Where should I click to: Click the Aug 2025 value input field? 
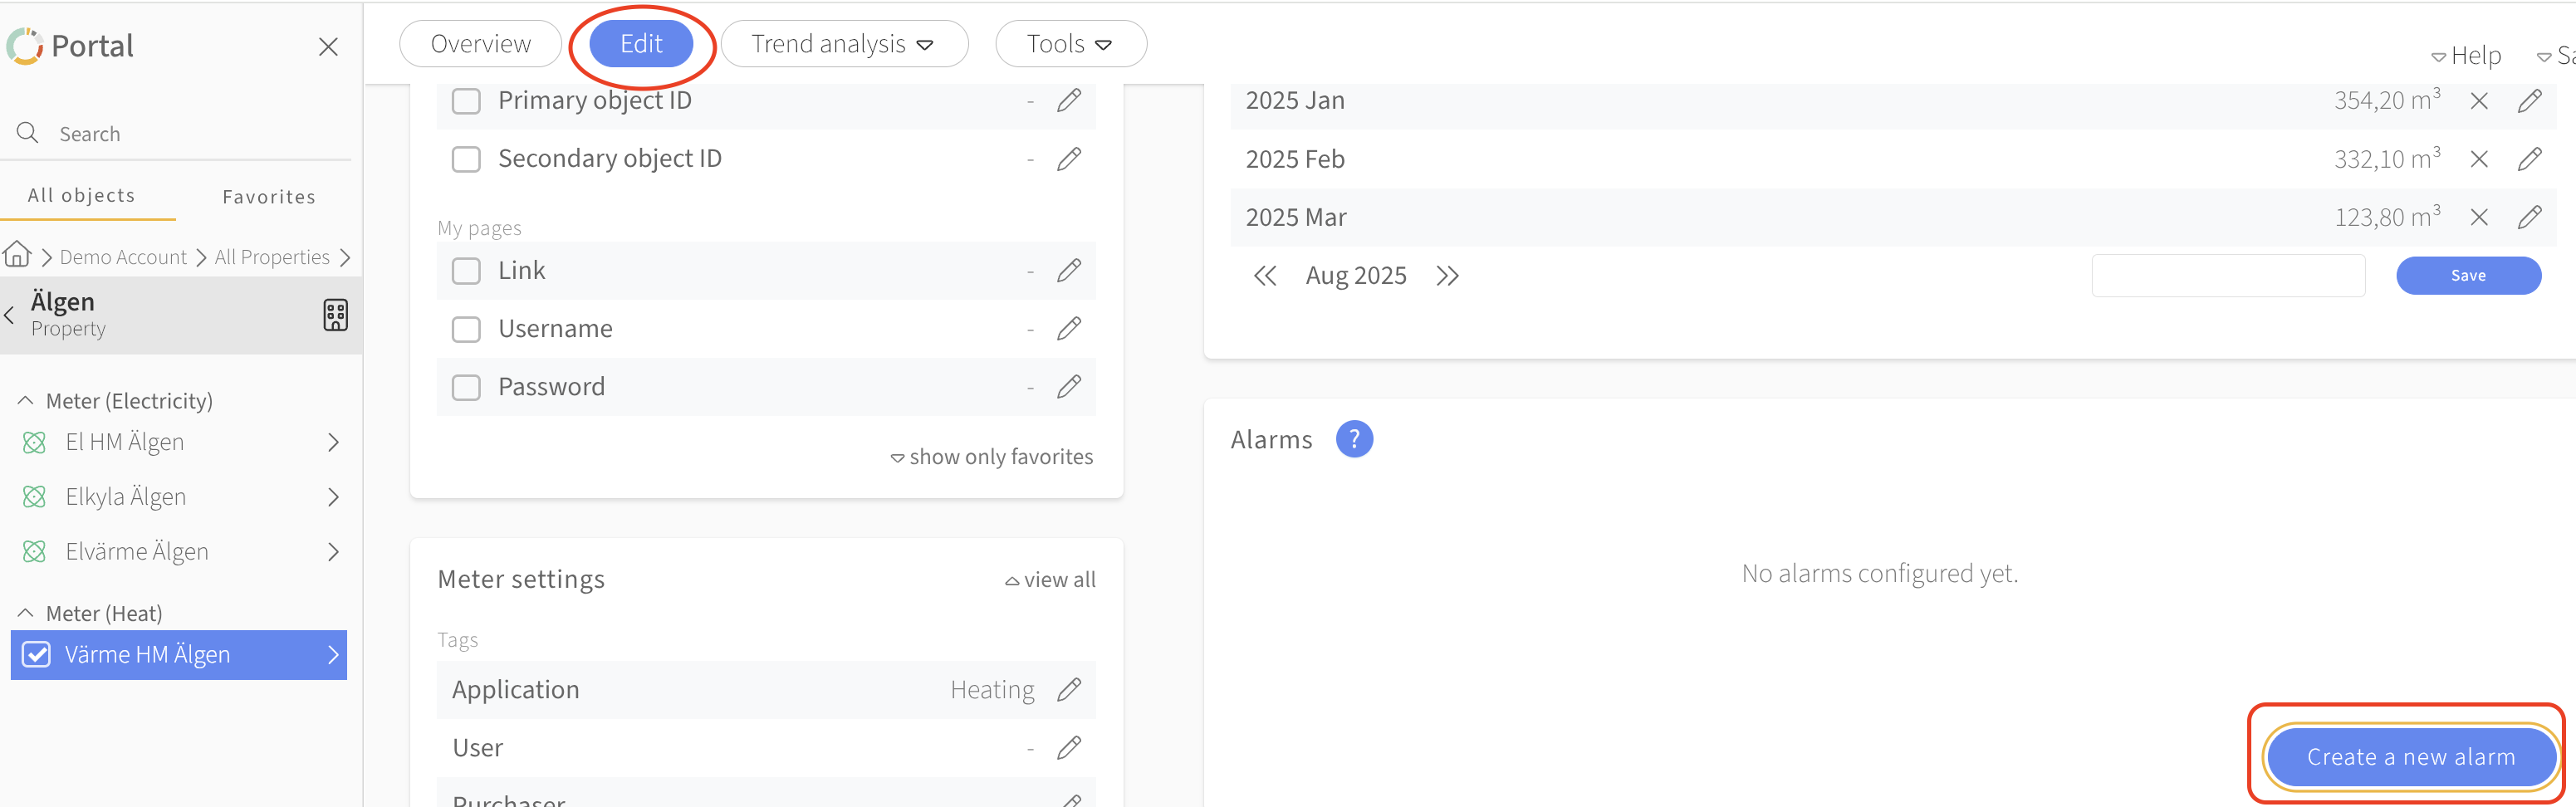pyautogui.click(x=2227, y=276)
